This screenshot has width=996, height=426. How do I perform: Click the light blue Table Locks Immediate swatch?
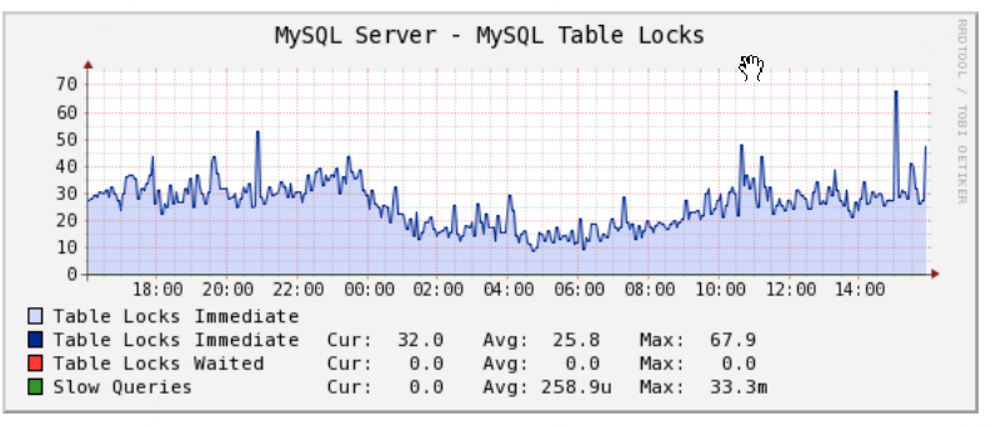pos(35,316)
